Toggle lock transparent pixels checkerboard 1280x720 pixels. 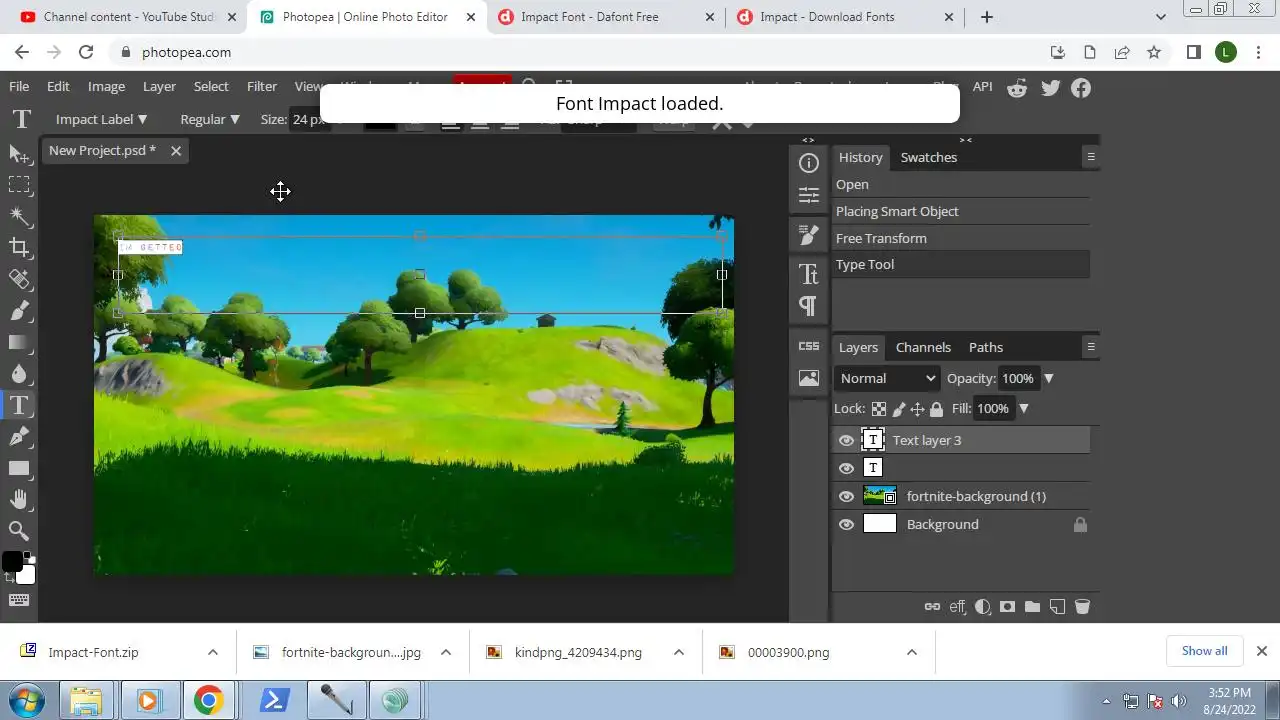coord(878,409)
